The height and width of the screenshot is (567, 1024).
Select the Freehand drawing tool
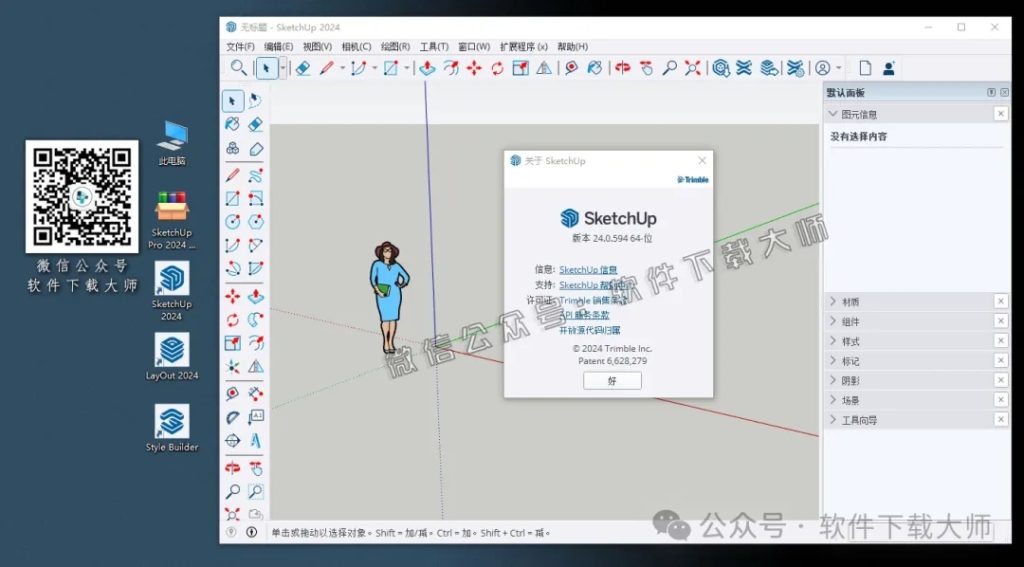click(255, 174)
